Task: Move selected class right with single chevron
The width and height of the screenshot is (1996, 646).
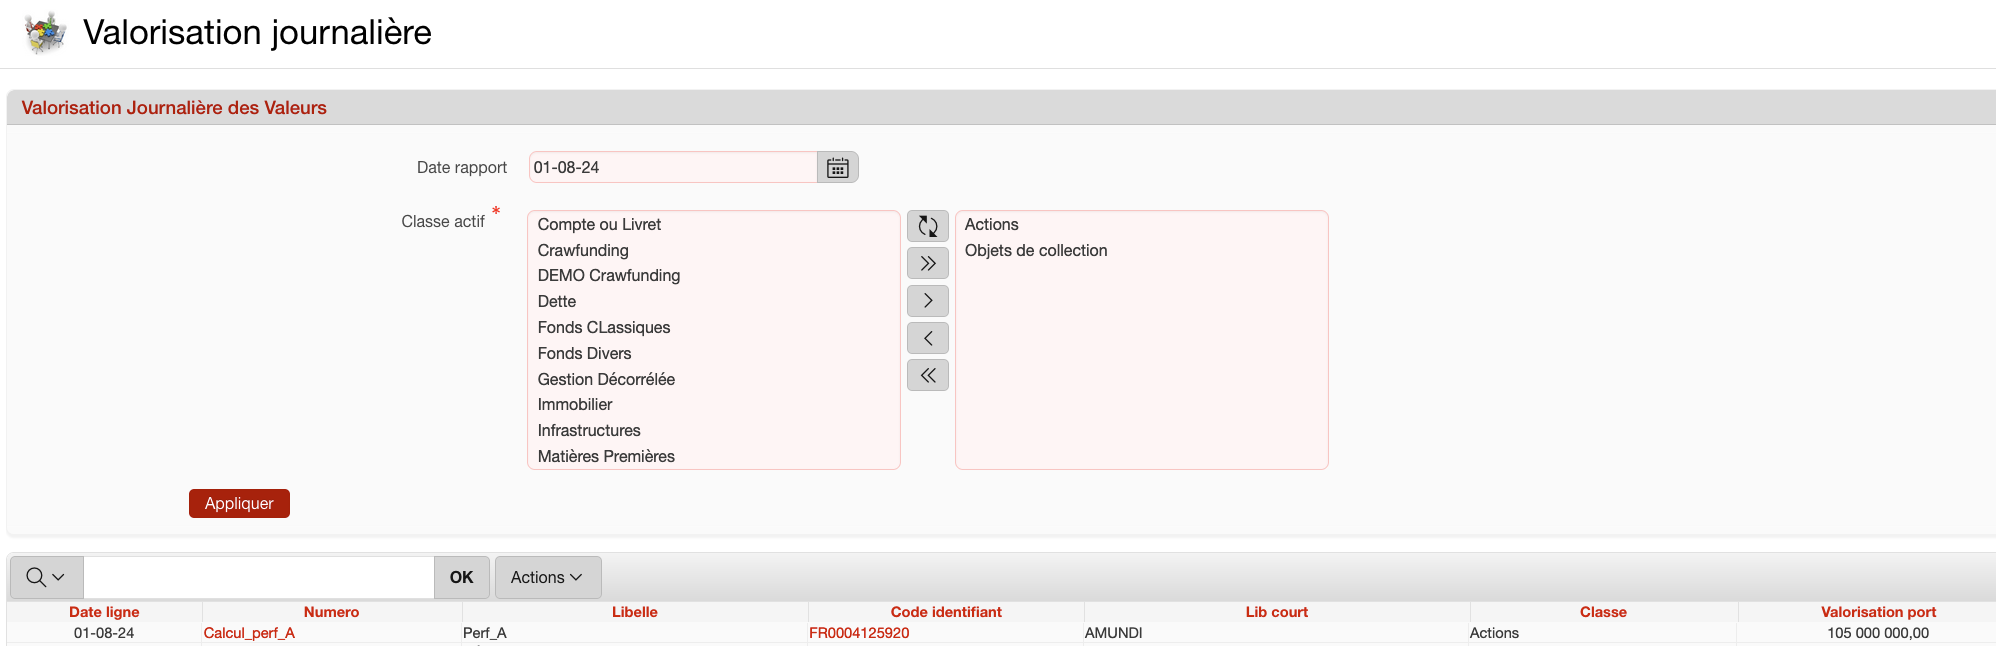Action: 928,300
